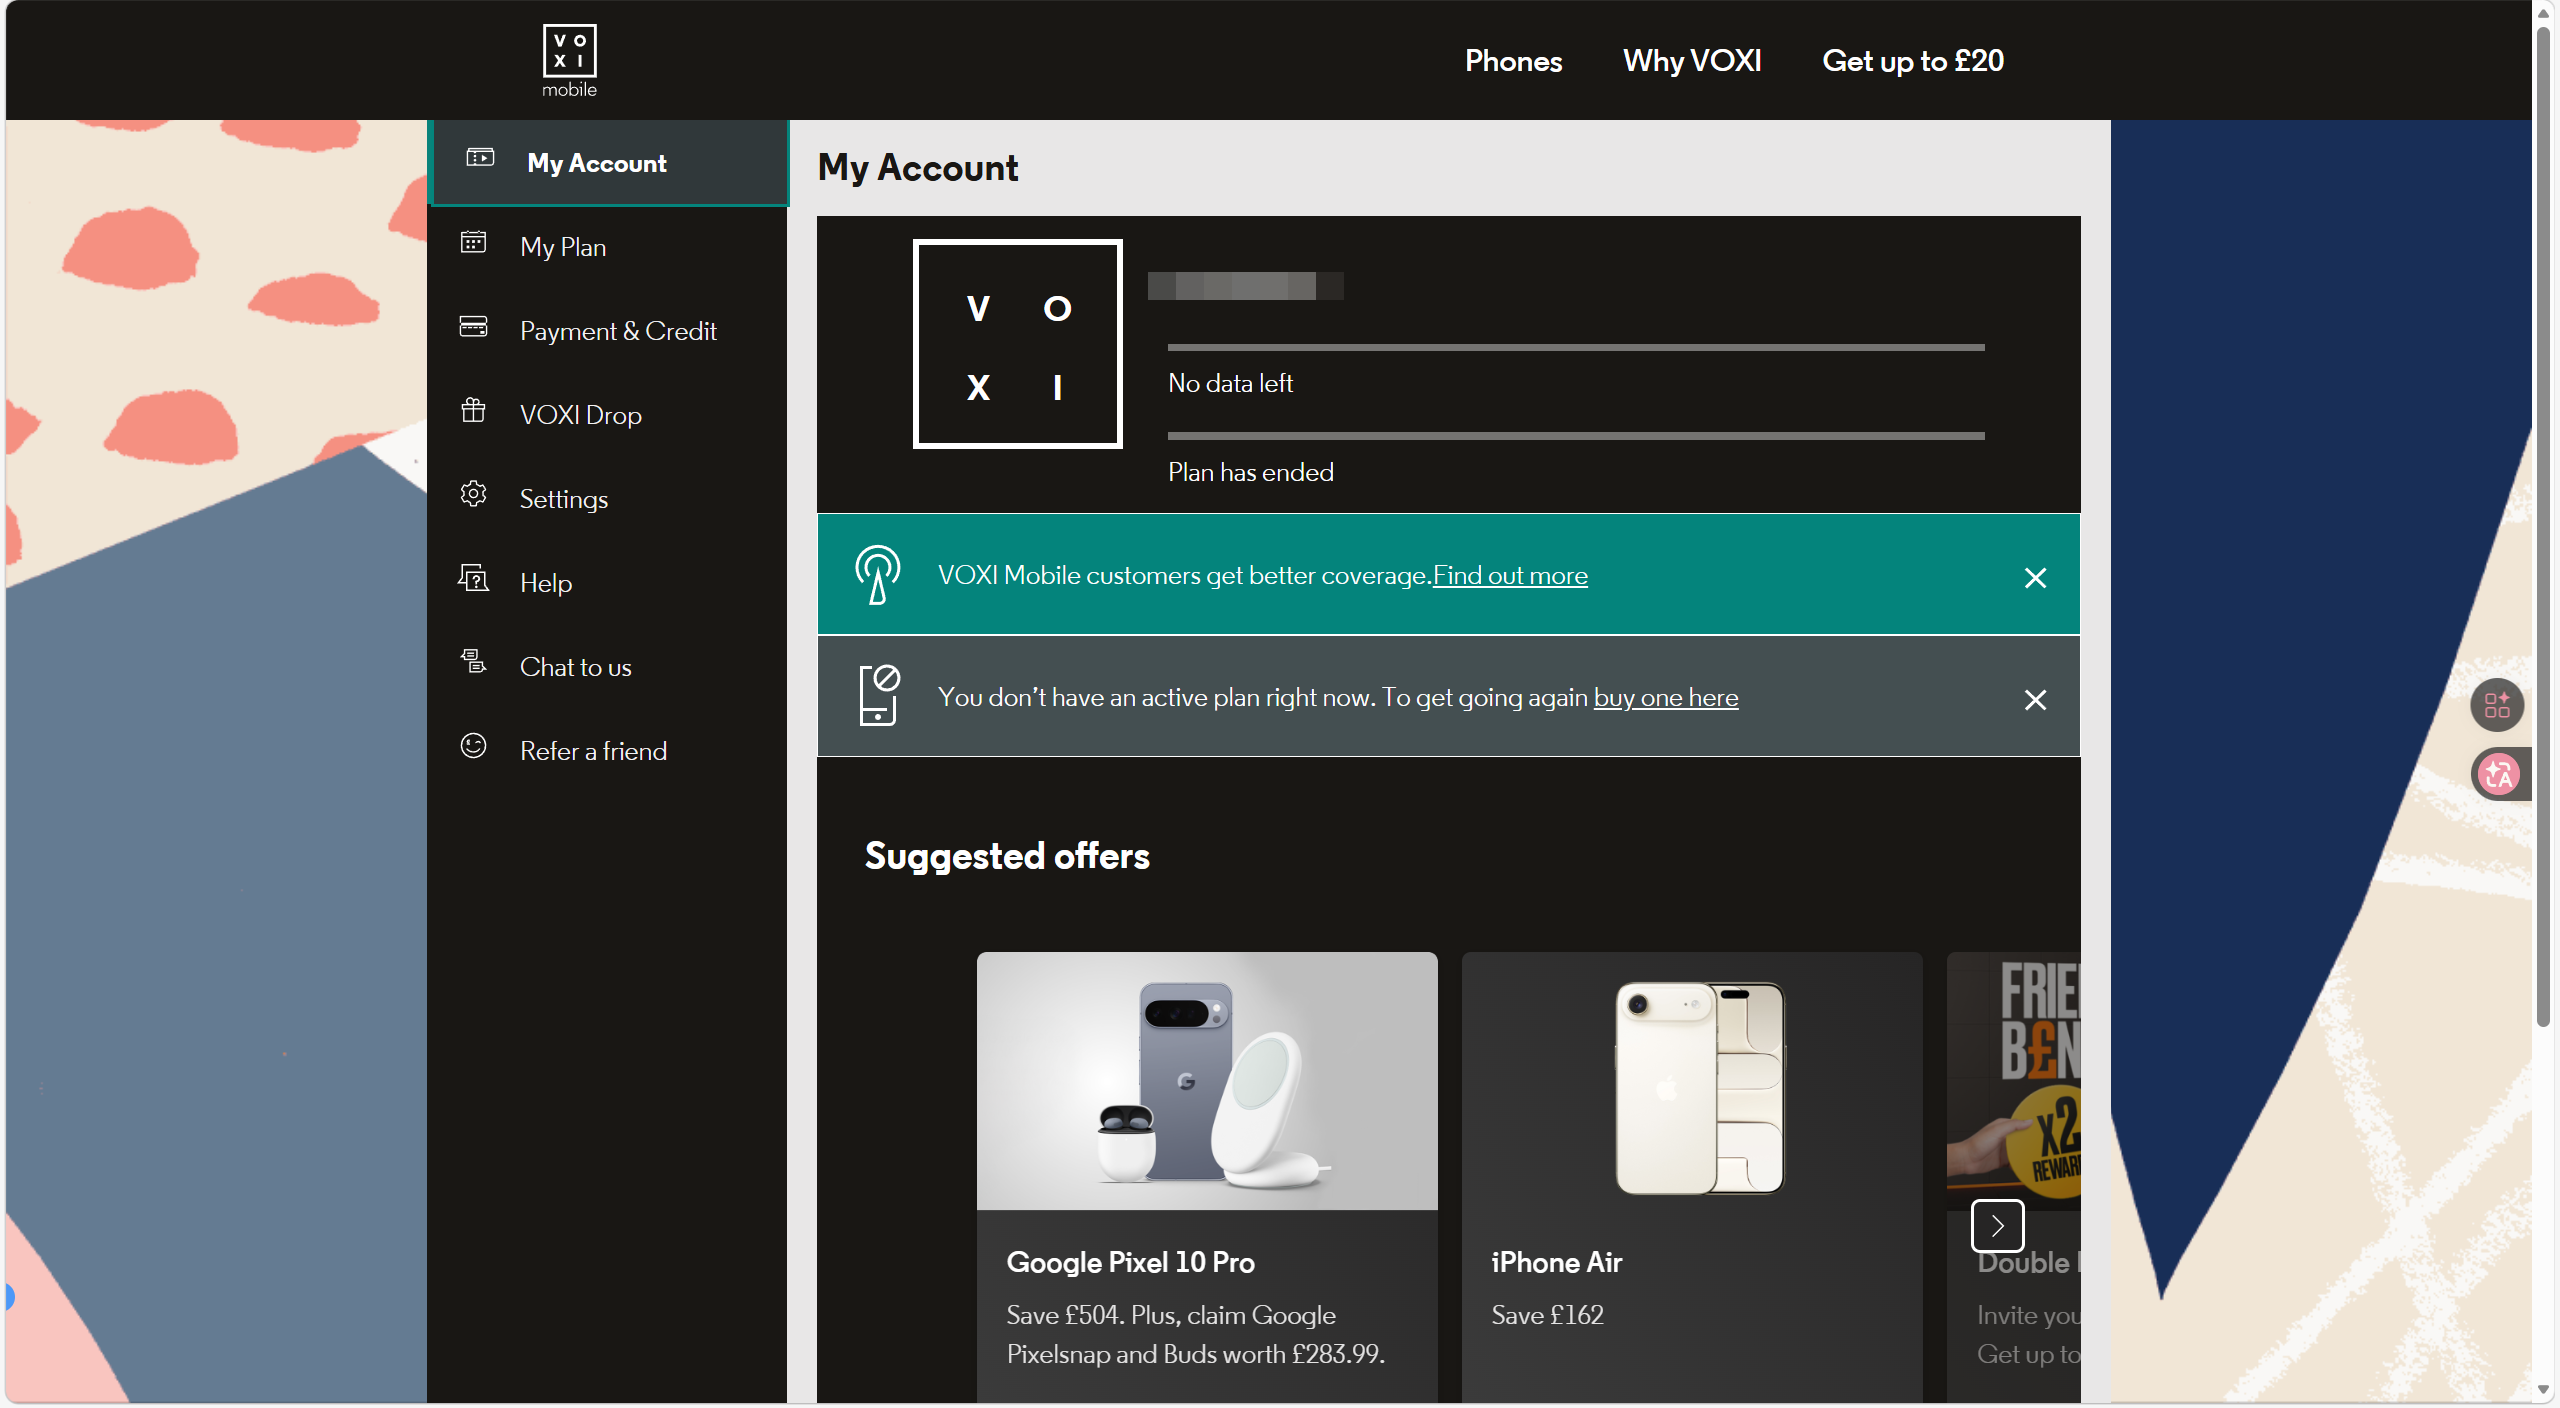Click the question icon beside Help
Viewport: 2560px width, 1408px height.
[x=473, y=578]
